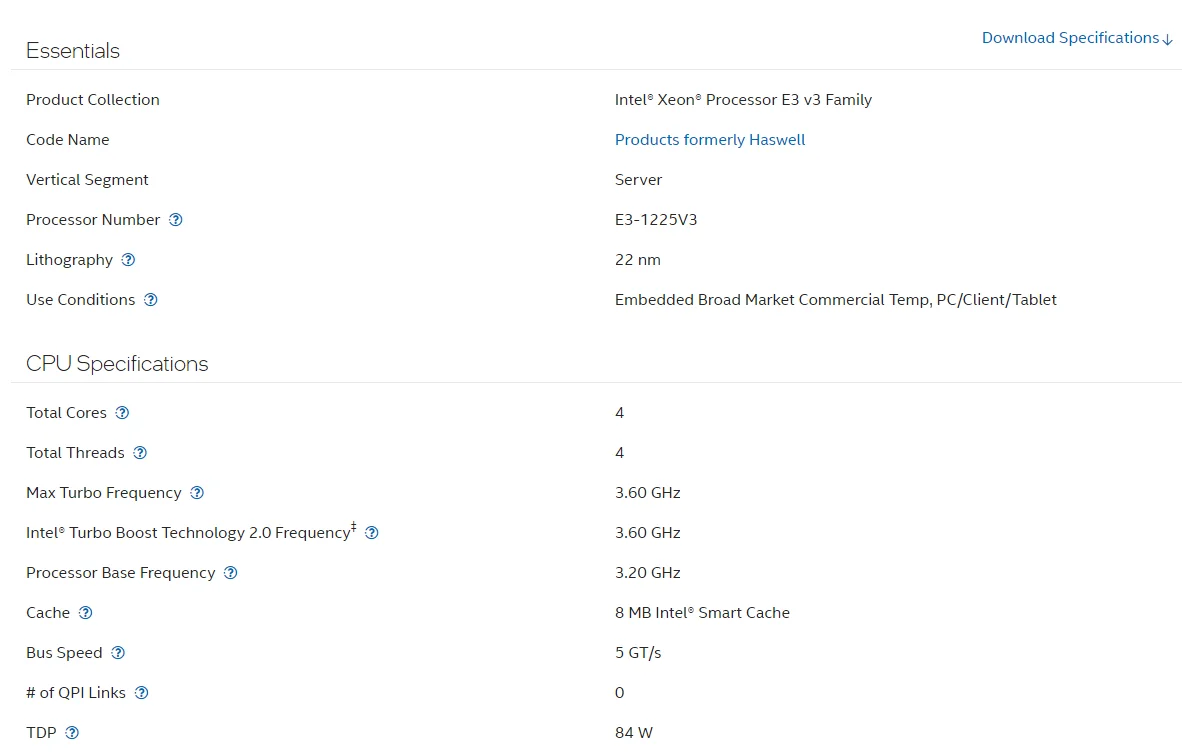Click the # of QPI Links help icon
Viewport: 1182px width, 753px height.
click(x=142, y=693)
